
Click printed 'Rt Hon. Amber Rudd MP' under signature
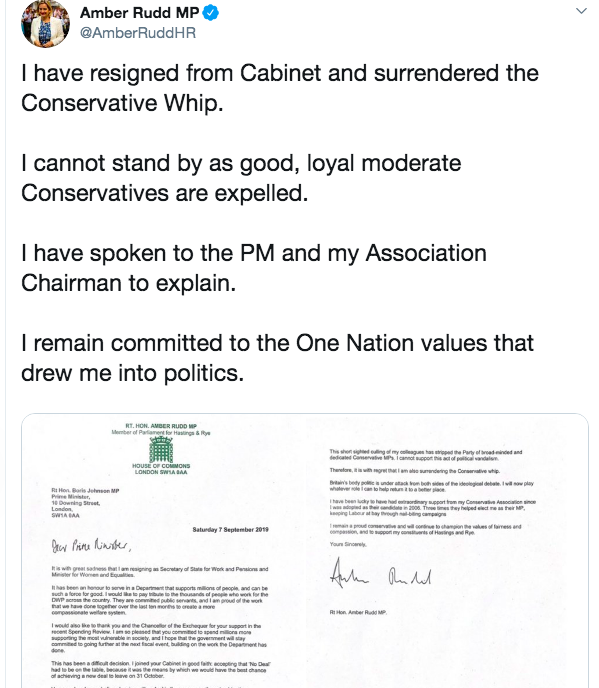pos(358,612)
